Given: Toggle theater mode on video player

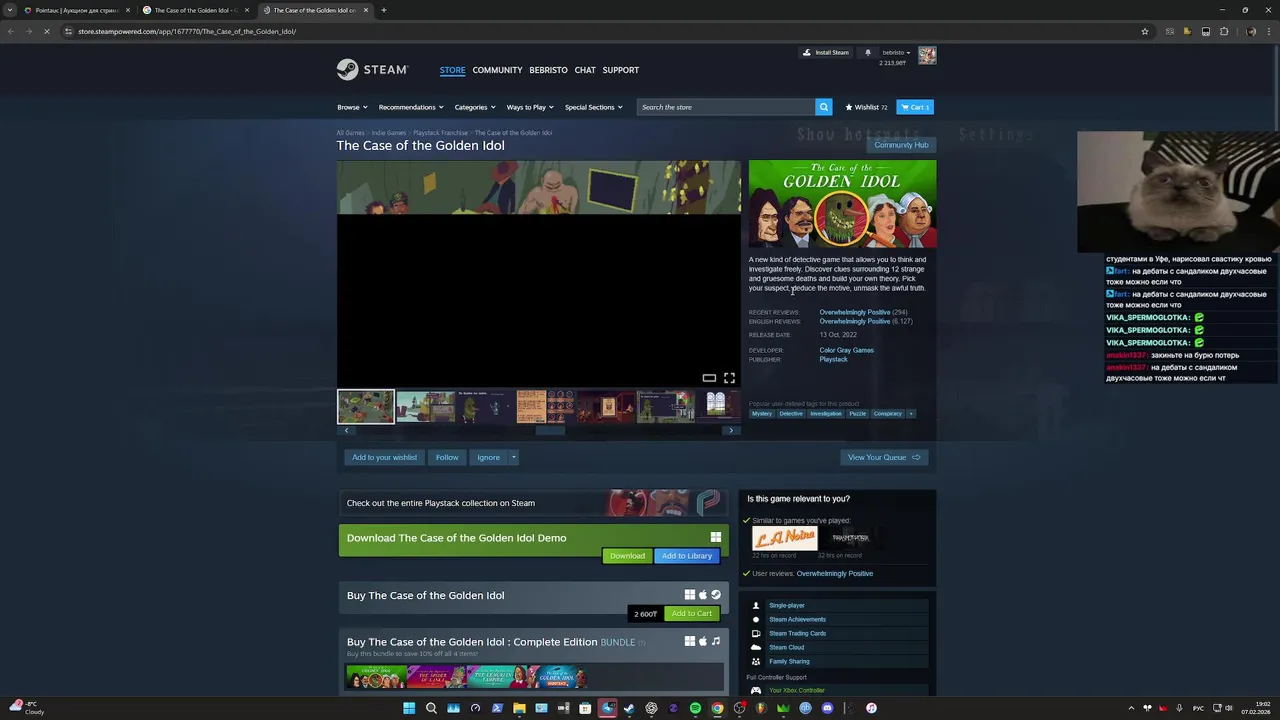Looking at the screenshot, I should click(709, 378).
